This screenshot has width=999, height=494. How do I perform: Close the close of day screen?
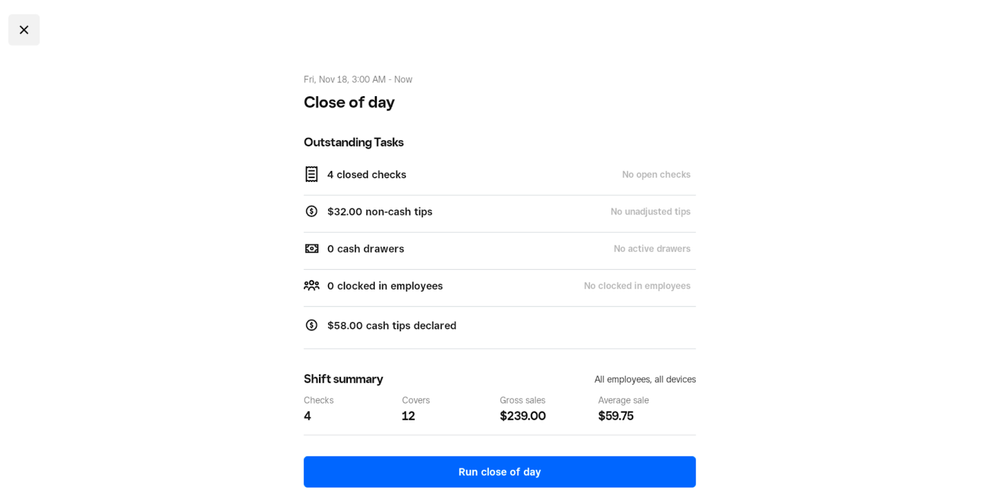tap(24, 30)
